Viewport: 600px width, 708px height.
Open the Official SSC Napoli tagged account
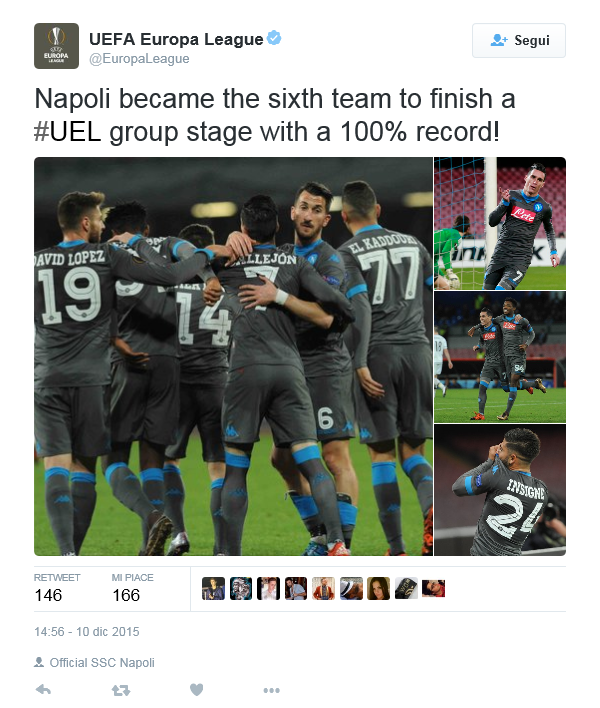click(102, 662)
